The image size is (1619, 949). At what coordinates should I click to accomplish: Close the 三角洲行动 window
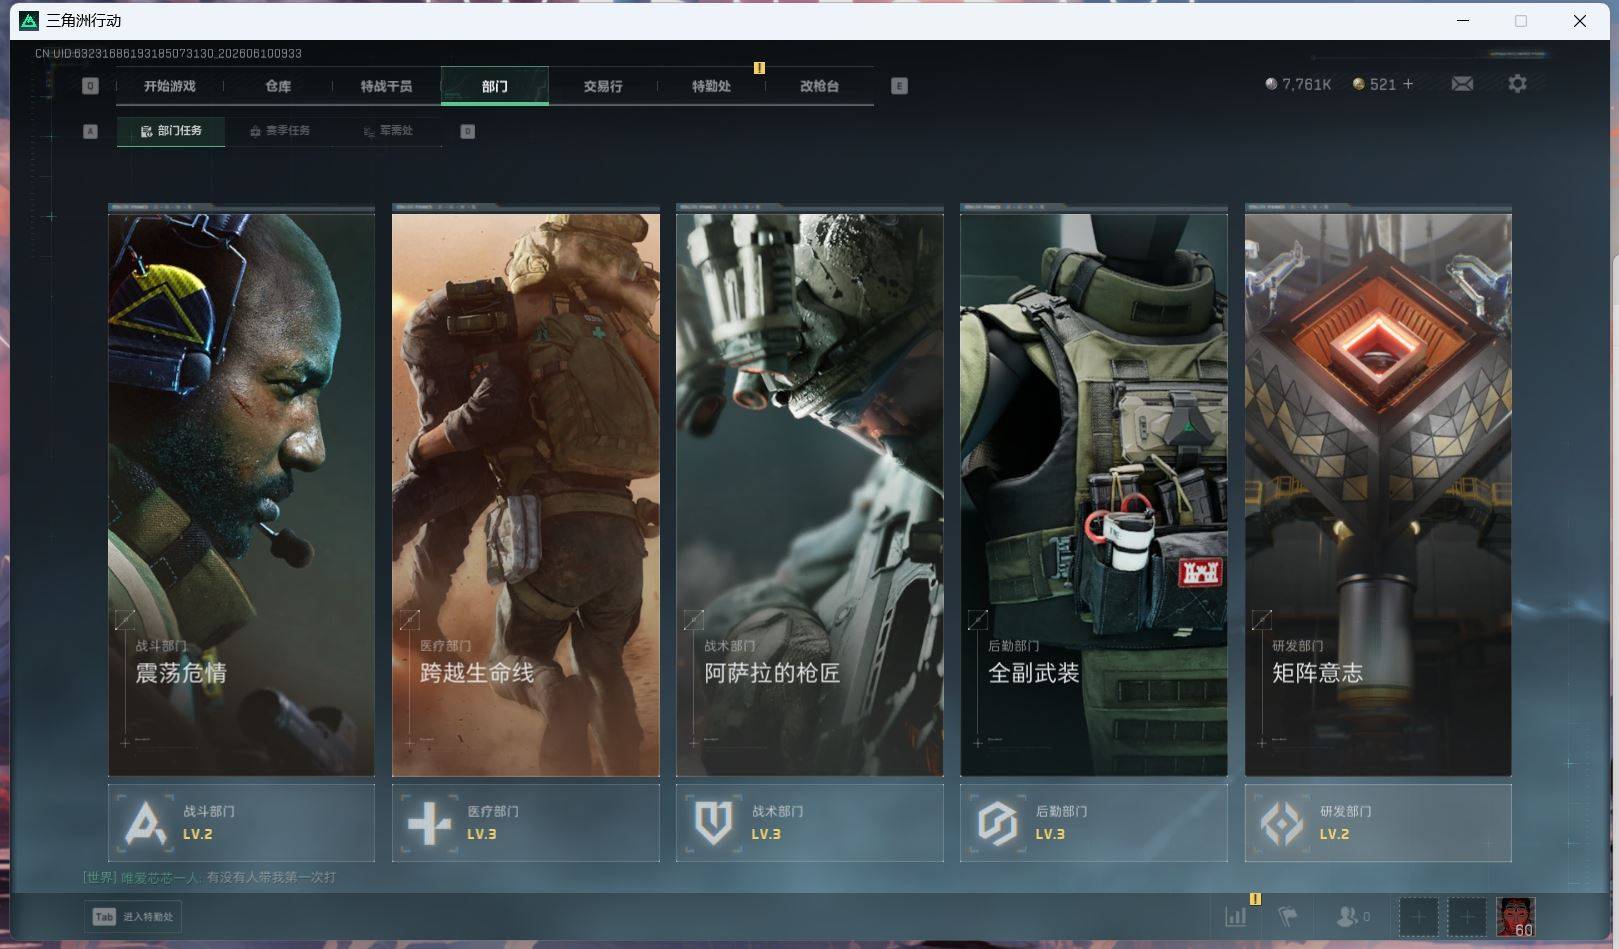tap(1579, 21)
